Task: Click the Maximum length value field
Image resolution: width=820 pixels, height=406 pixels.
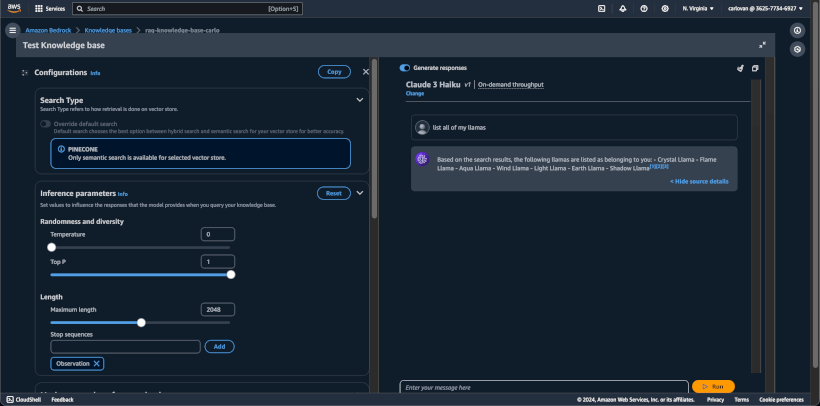Action: click(218, 310)
